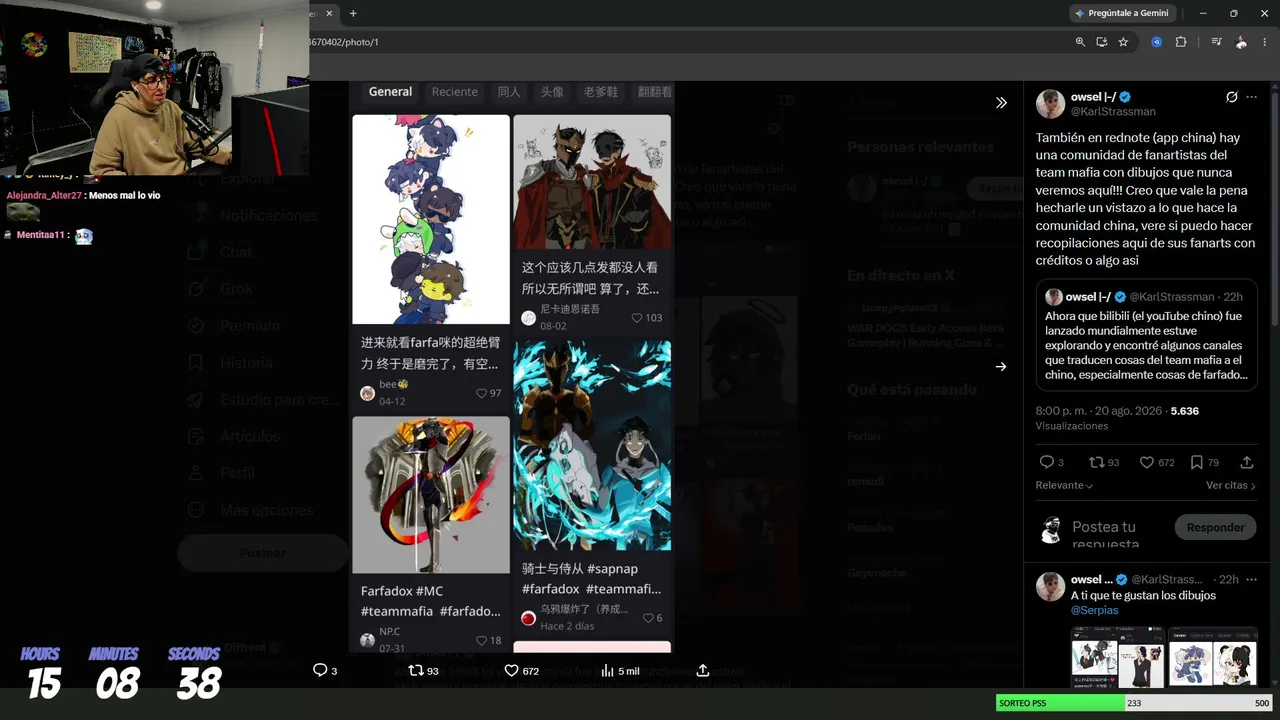Image resolution: width=1280 pixels, height=720 pixels.
Task: Open the more menu on the 22h reply
Action: point(1251,579)
